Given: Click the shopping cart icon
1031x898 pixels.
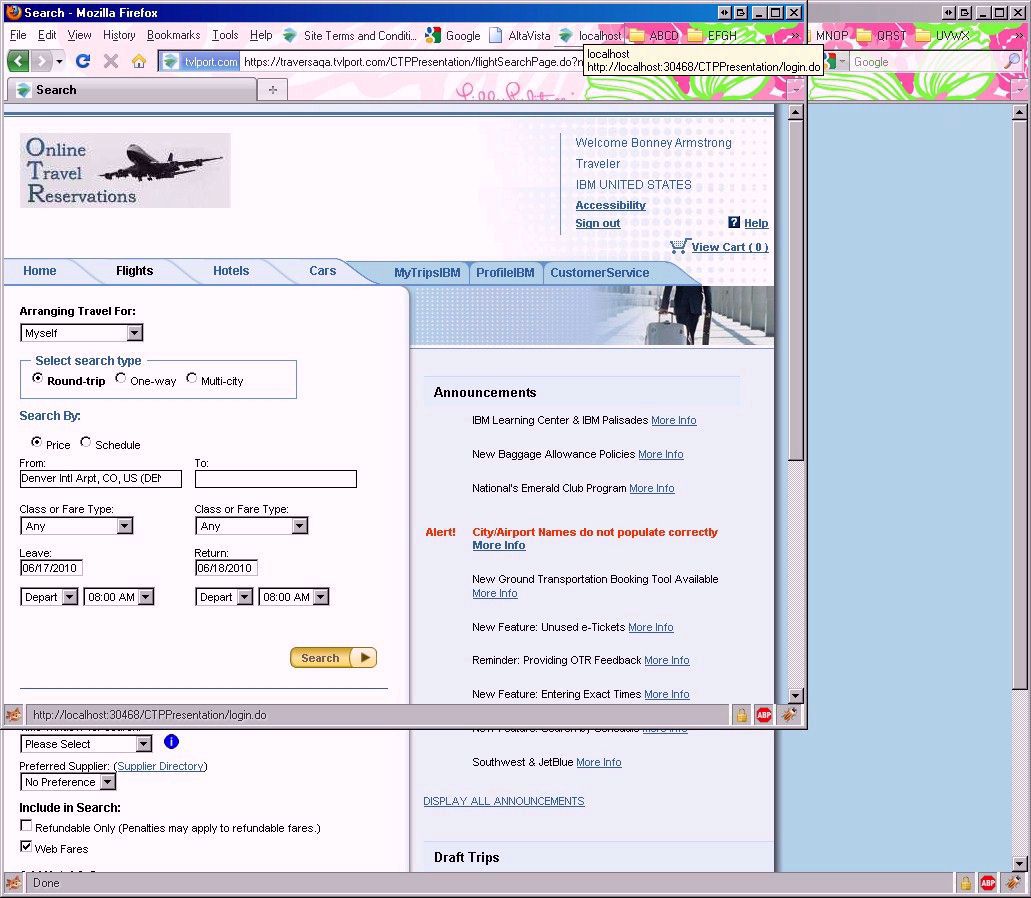Looking at the screenshot, I should pyautogui.click(x=679, y=246).
